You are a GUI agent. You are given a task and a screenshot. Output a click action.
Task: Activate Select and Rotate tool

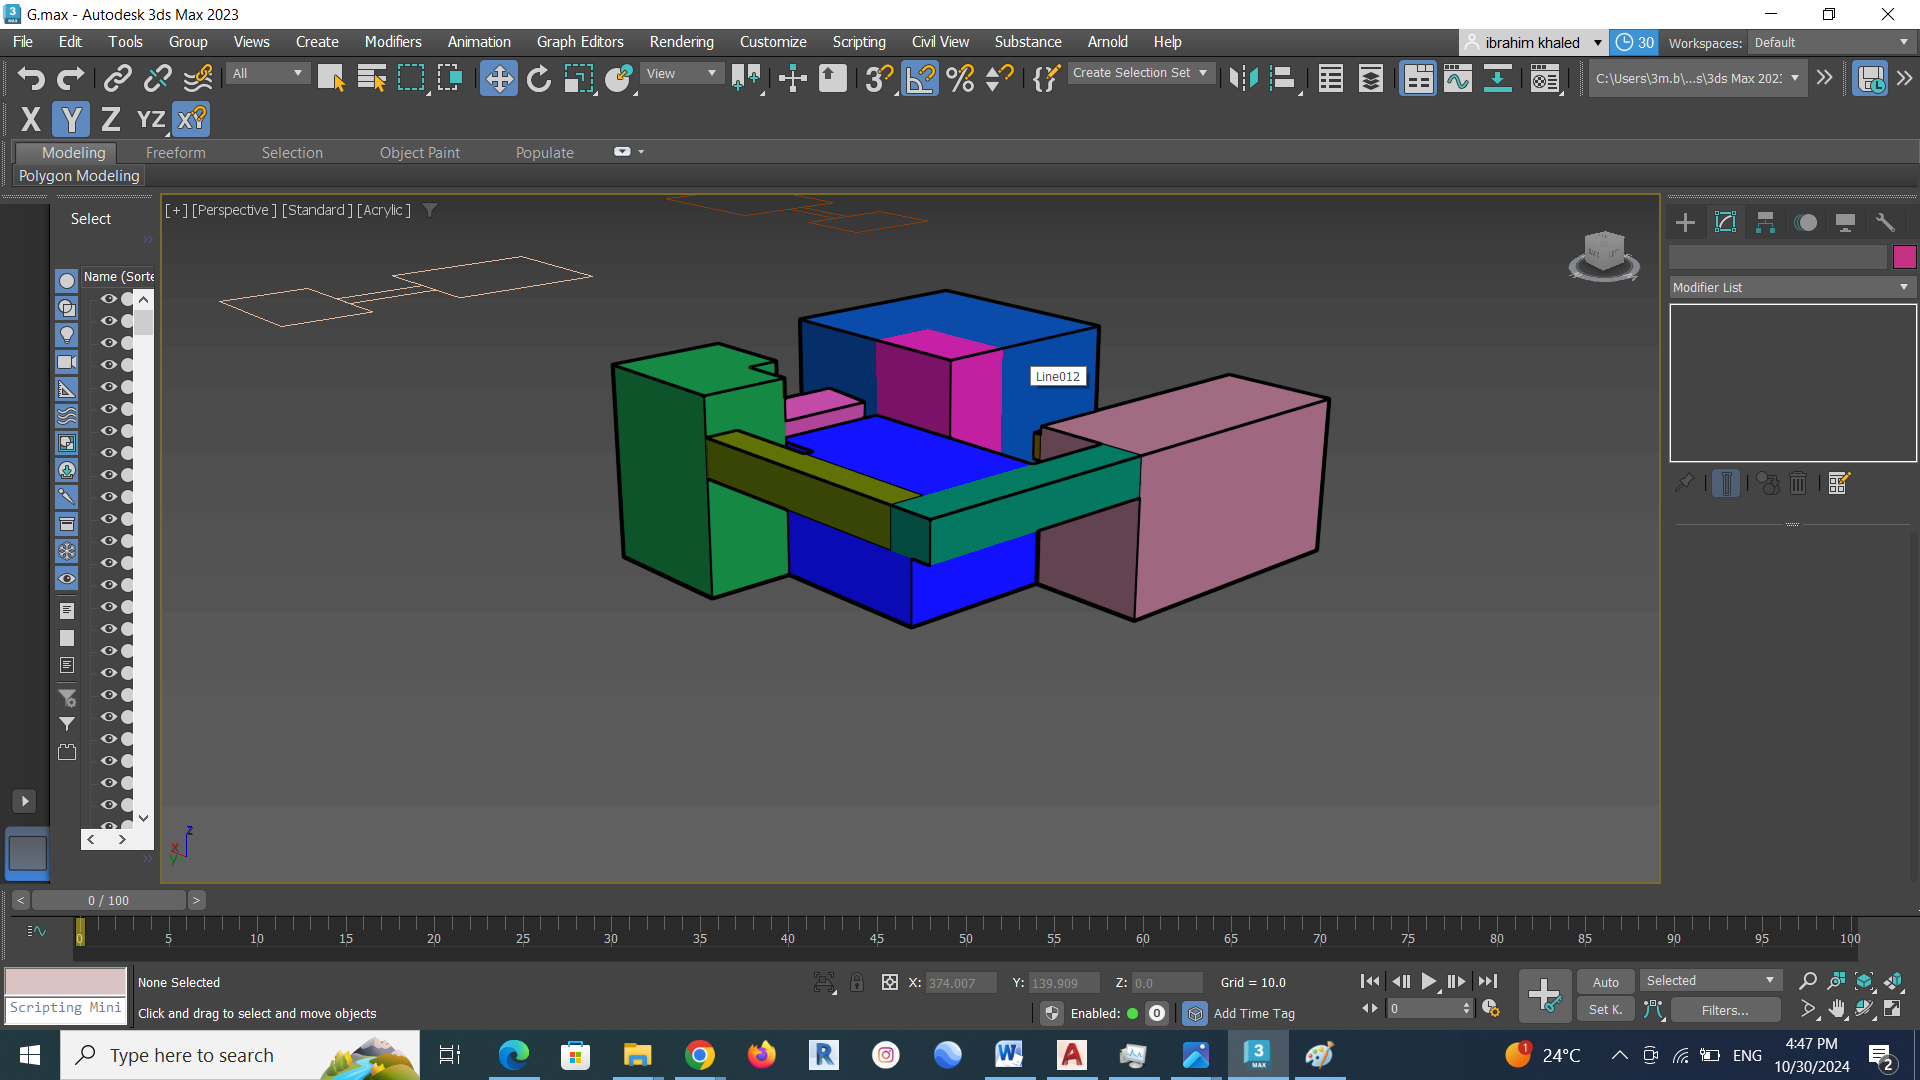coord(539,78)
